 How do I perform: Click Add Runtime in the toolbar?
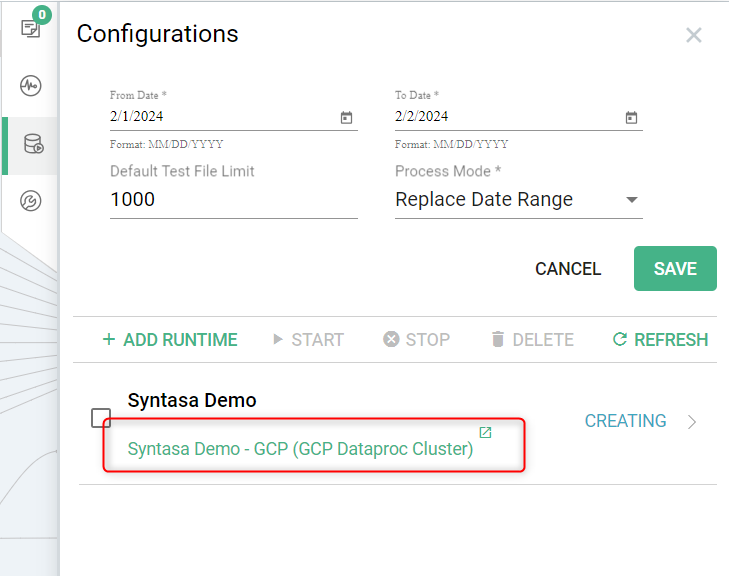(170, 340)
